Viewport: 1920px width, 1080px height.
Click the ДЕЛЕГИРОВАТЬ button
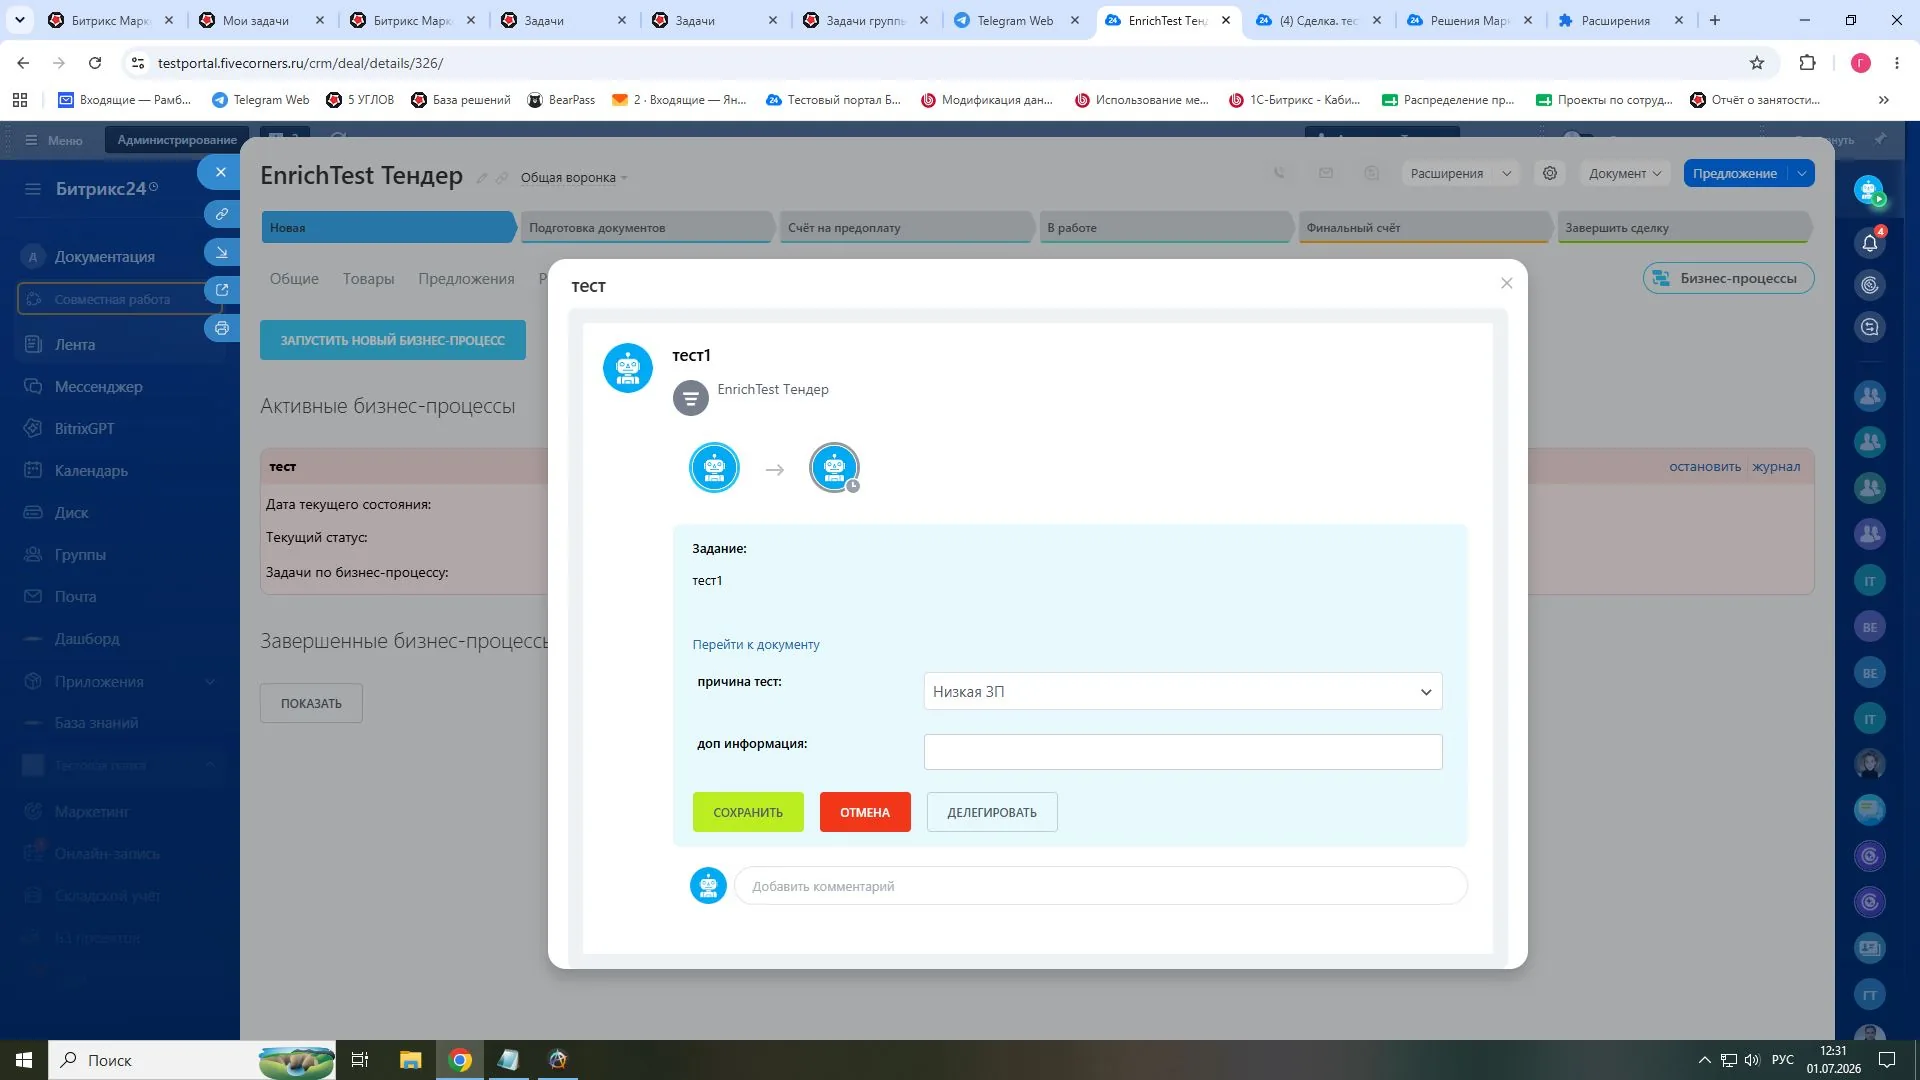tap(992, 812)
